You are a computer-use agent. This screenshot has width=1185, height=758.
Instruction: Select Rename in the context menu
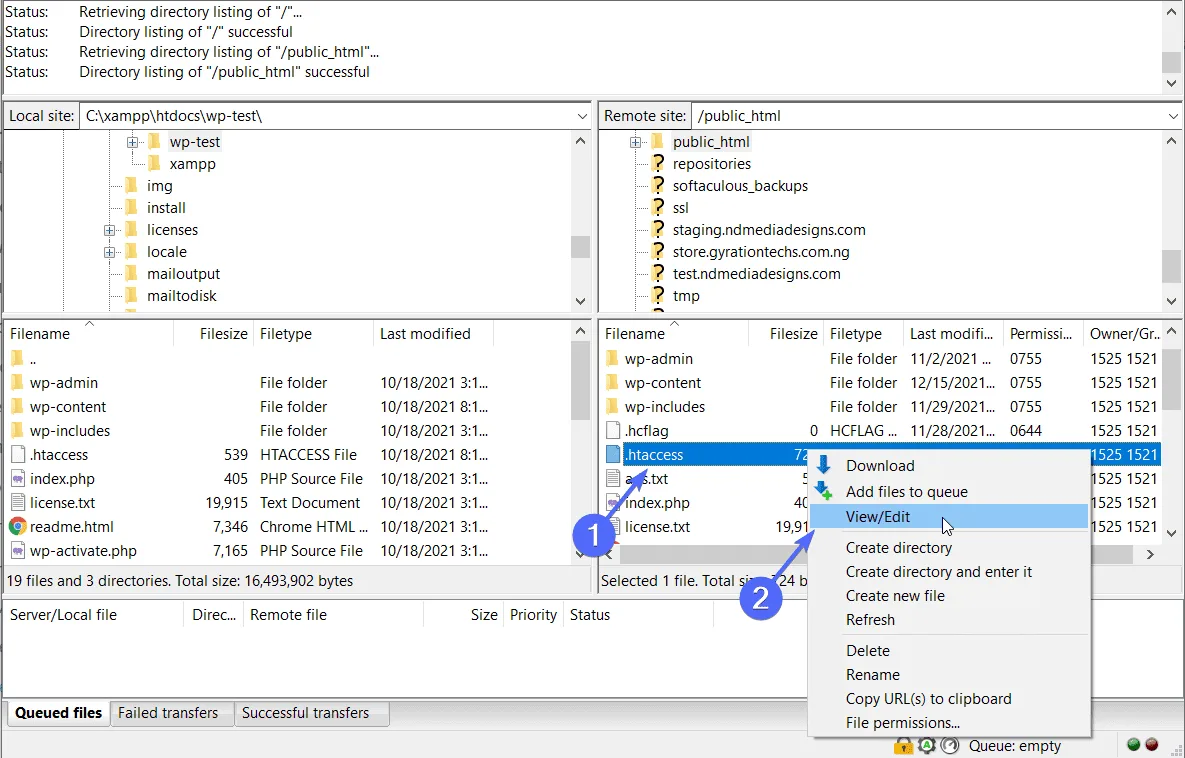(x=948, y=675)
